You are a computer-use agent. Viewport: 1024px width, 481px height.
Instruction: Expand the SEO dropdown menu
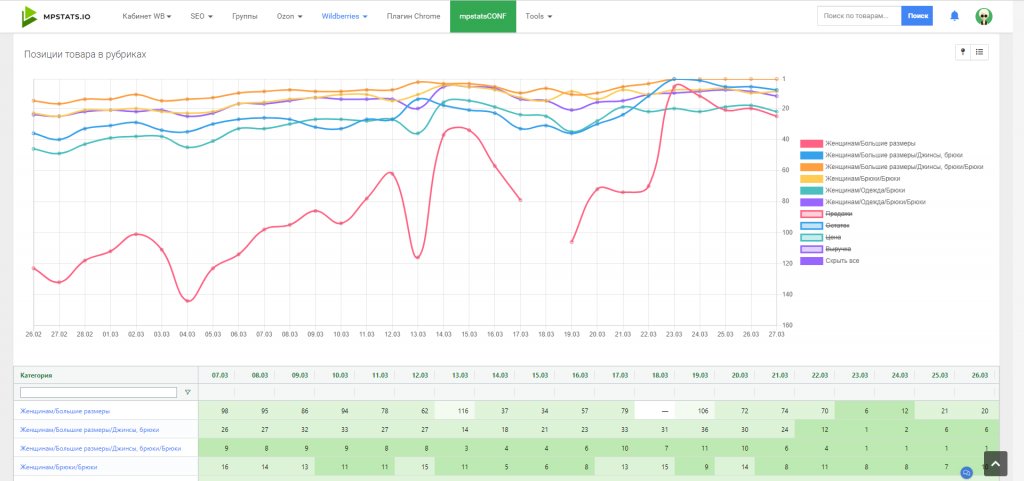pos(201,17)
